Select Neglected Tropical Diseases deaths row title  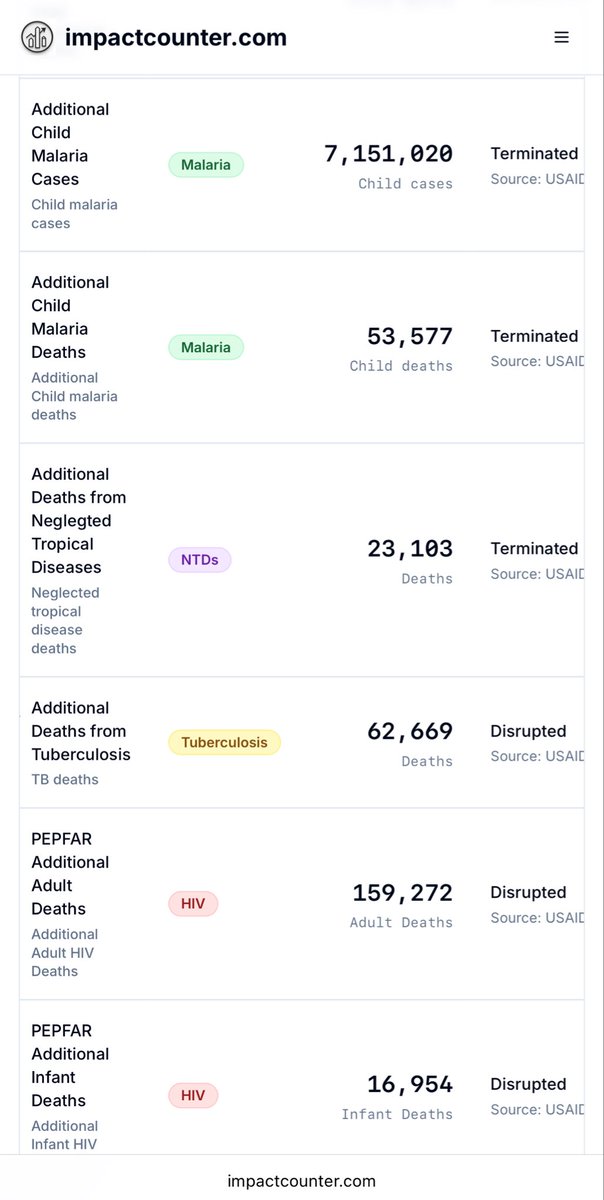[x=78, y=520]
